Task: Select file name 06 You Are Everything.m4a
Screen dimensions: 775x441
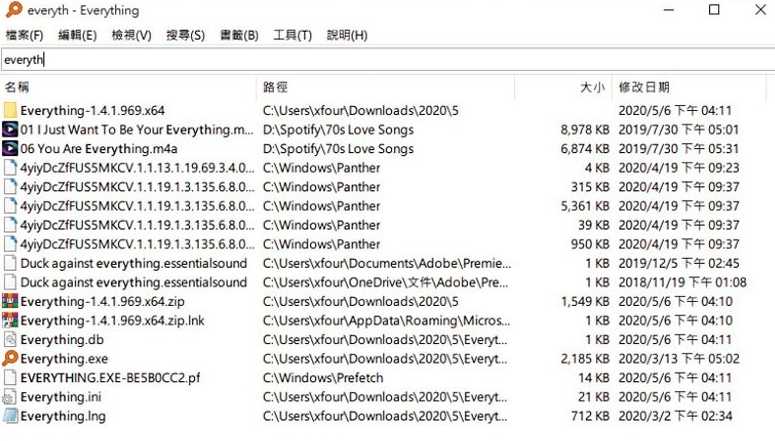Action: pos(99,148)
